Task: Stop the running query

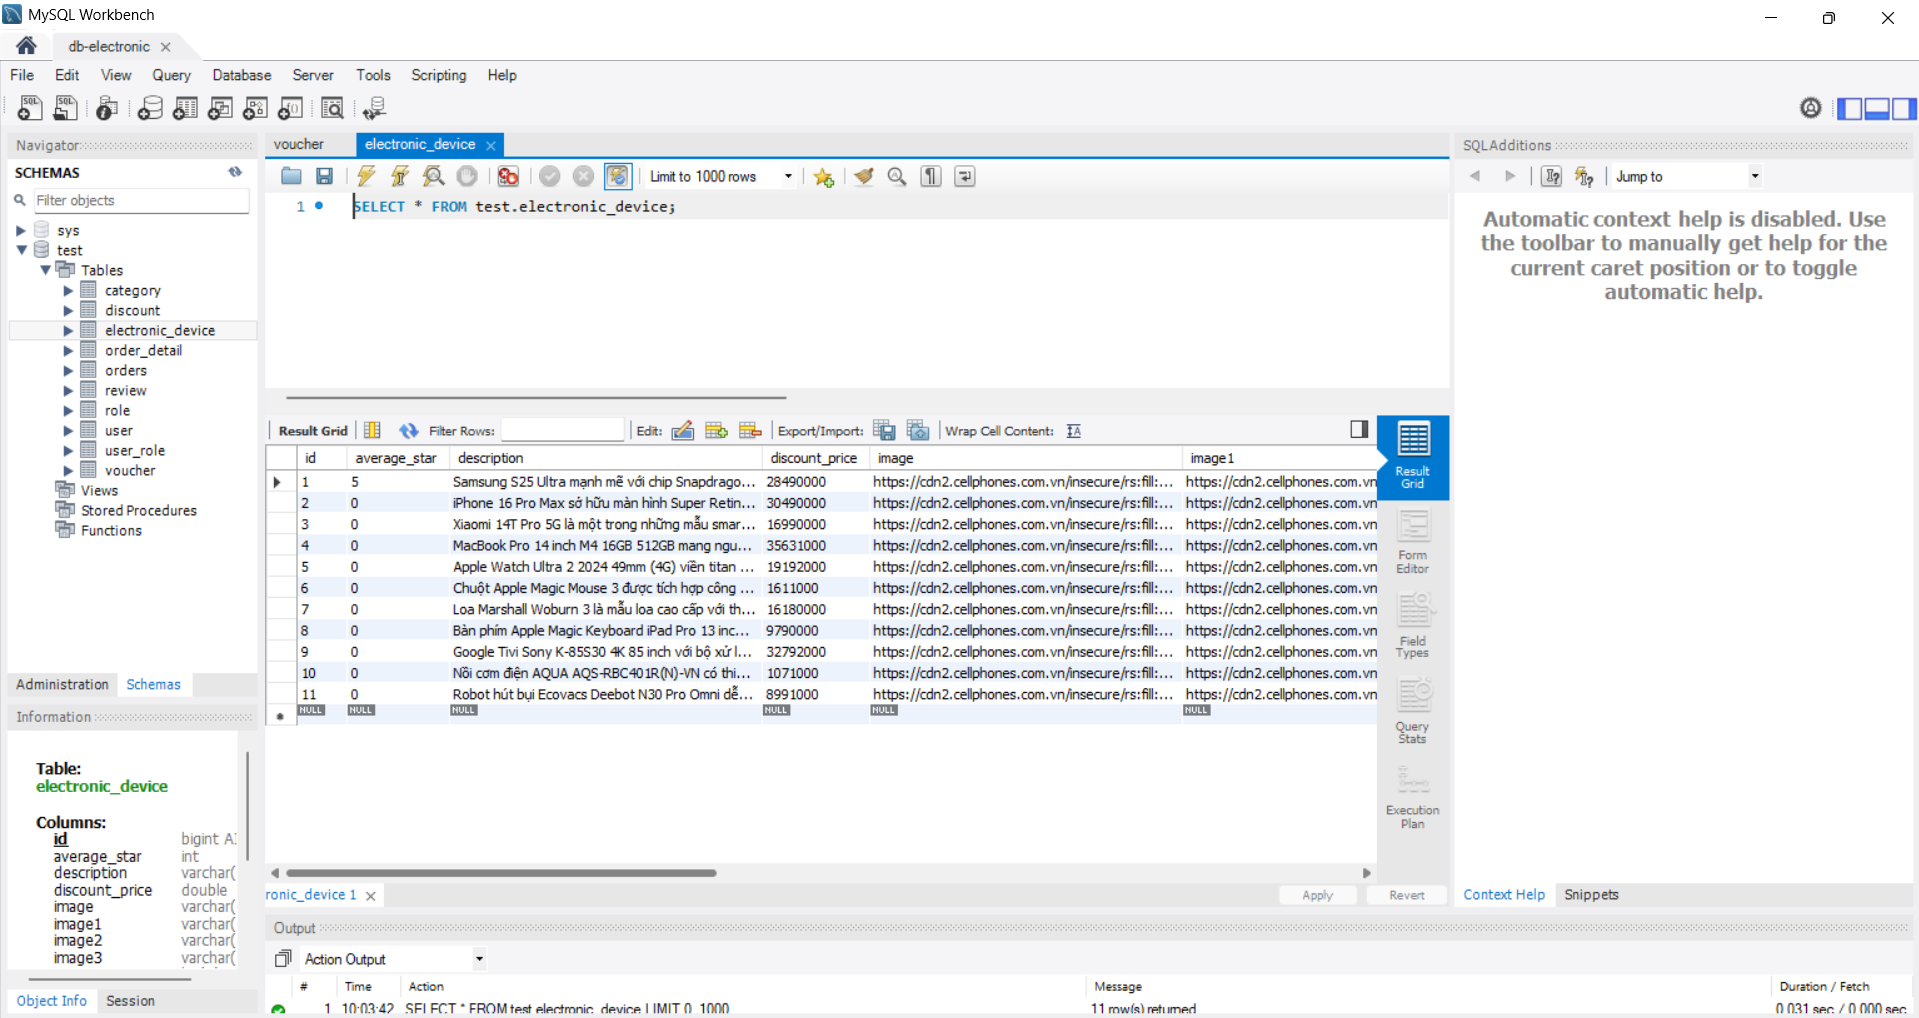Action: 467,176
